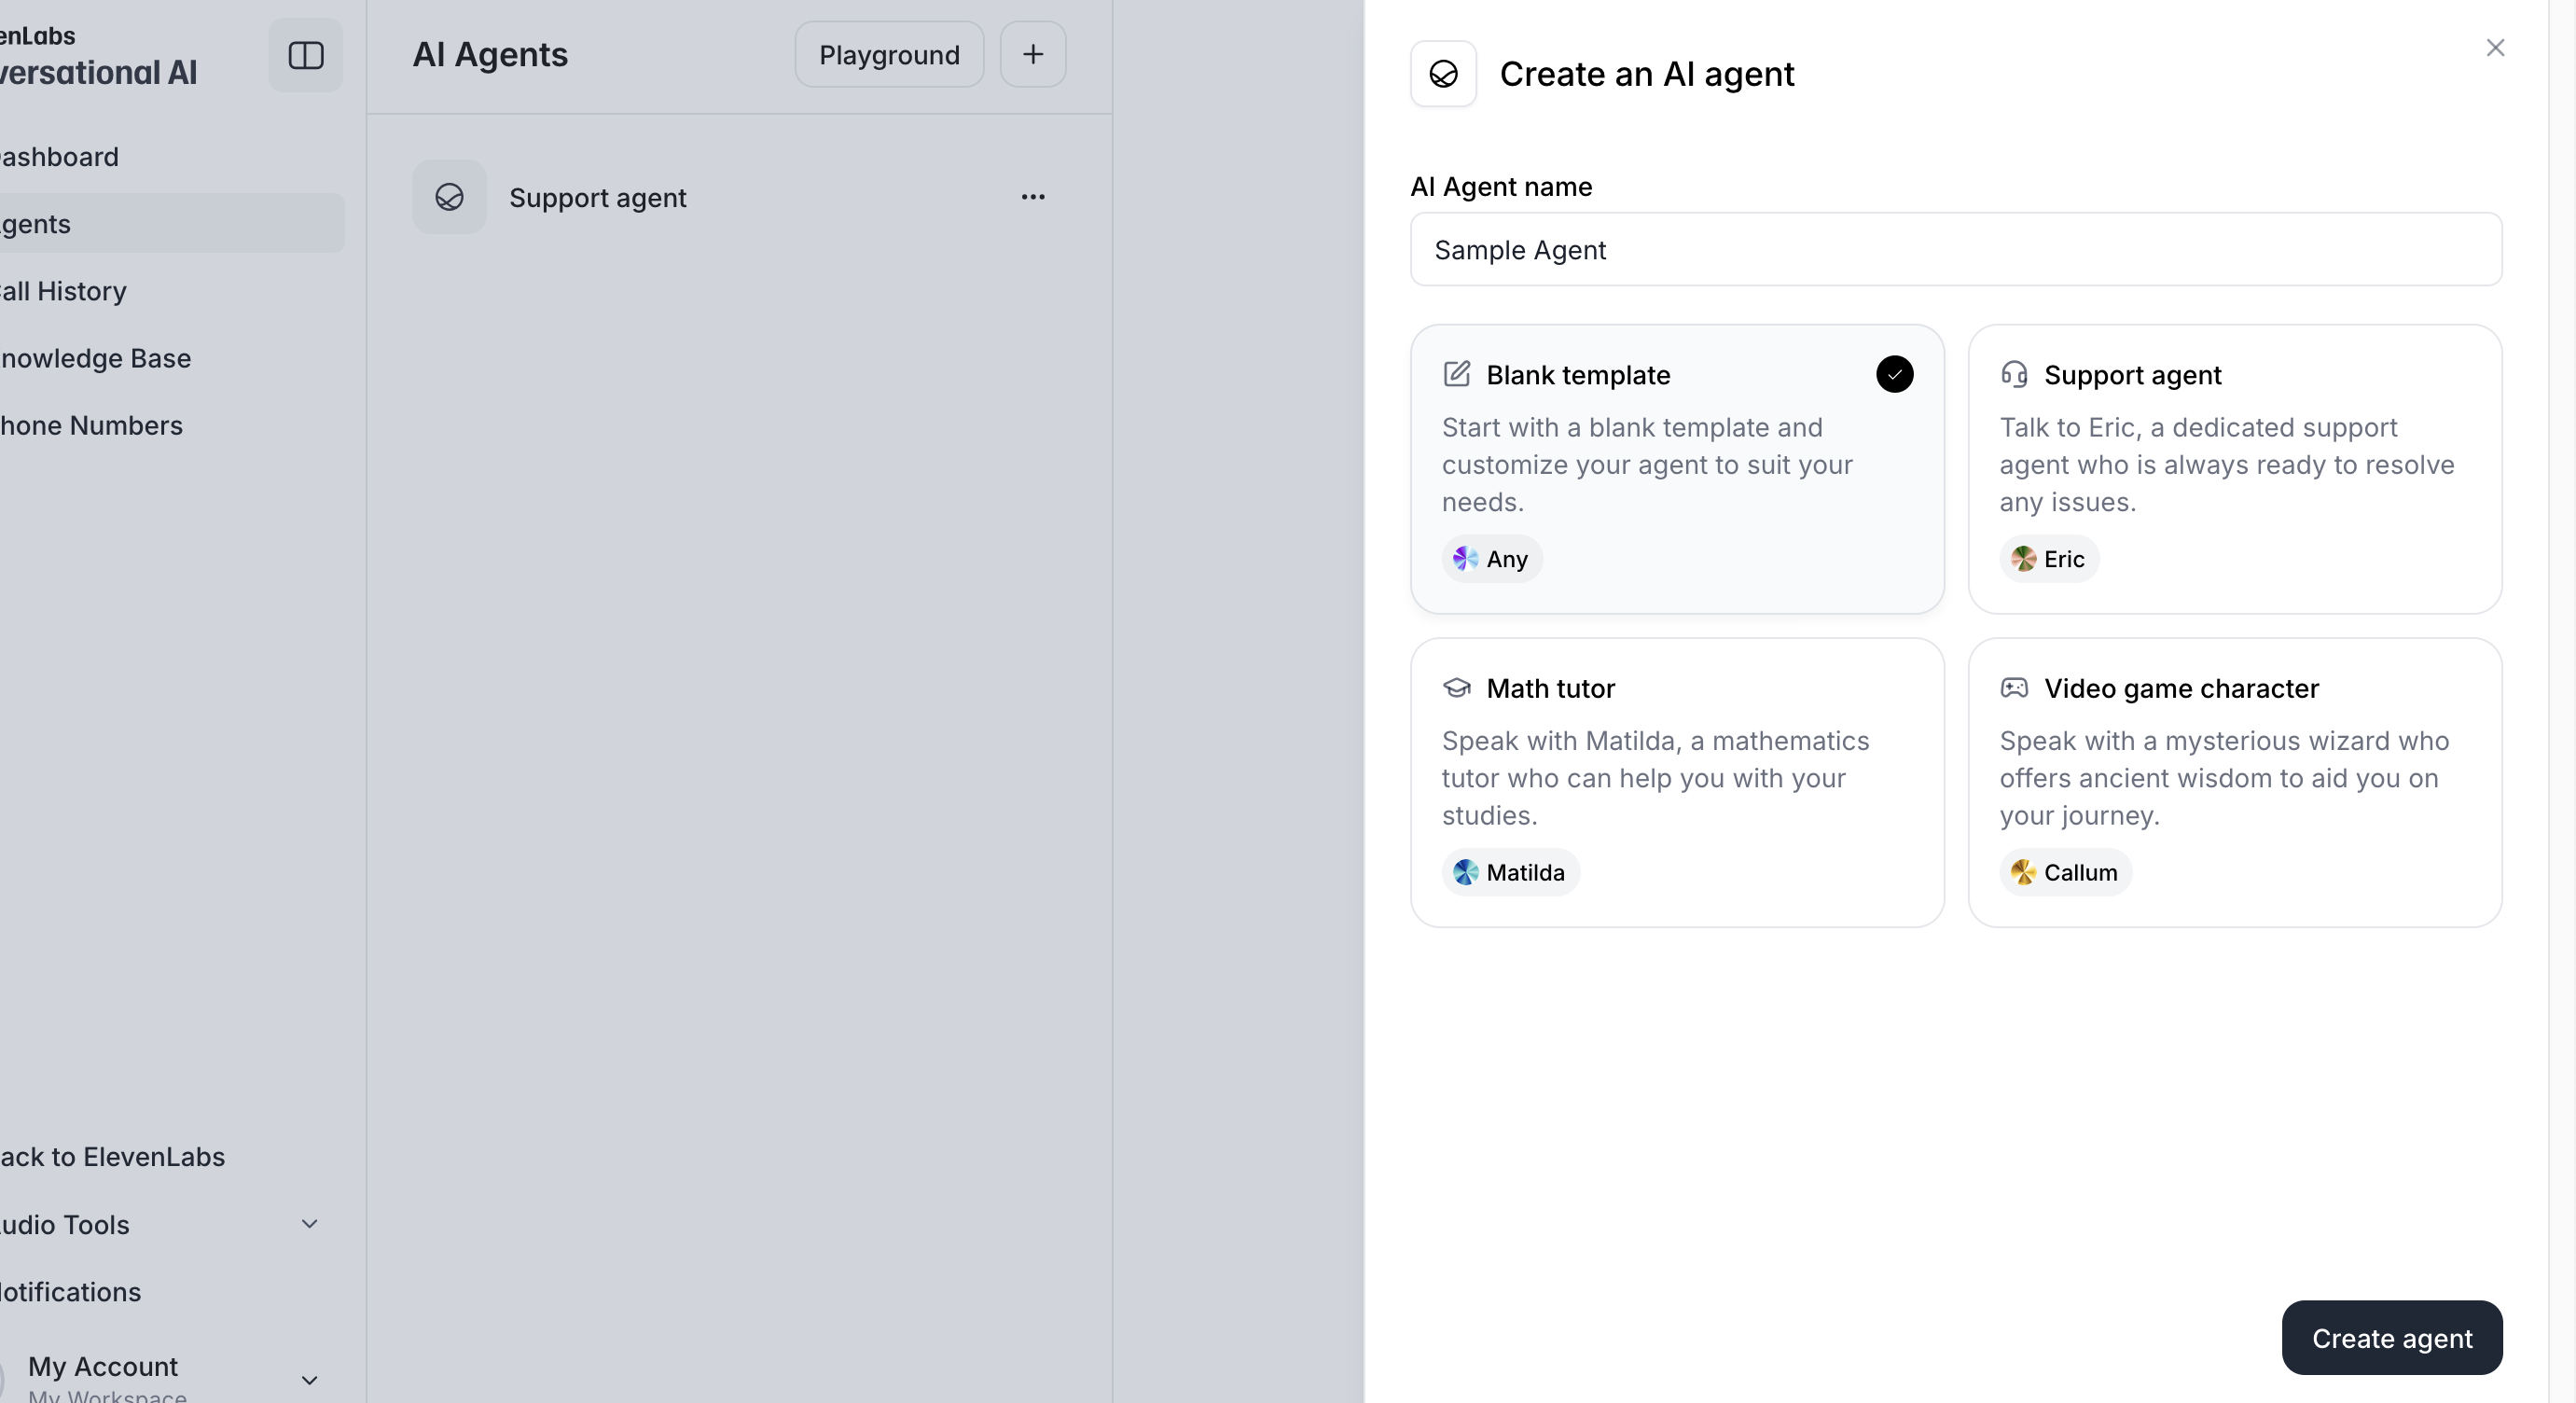The width and height of the screenshot is (2576, 1403).
Task: Toggle the sidebar collapse icon
Action: [x=306, y=55]
